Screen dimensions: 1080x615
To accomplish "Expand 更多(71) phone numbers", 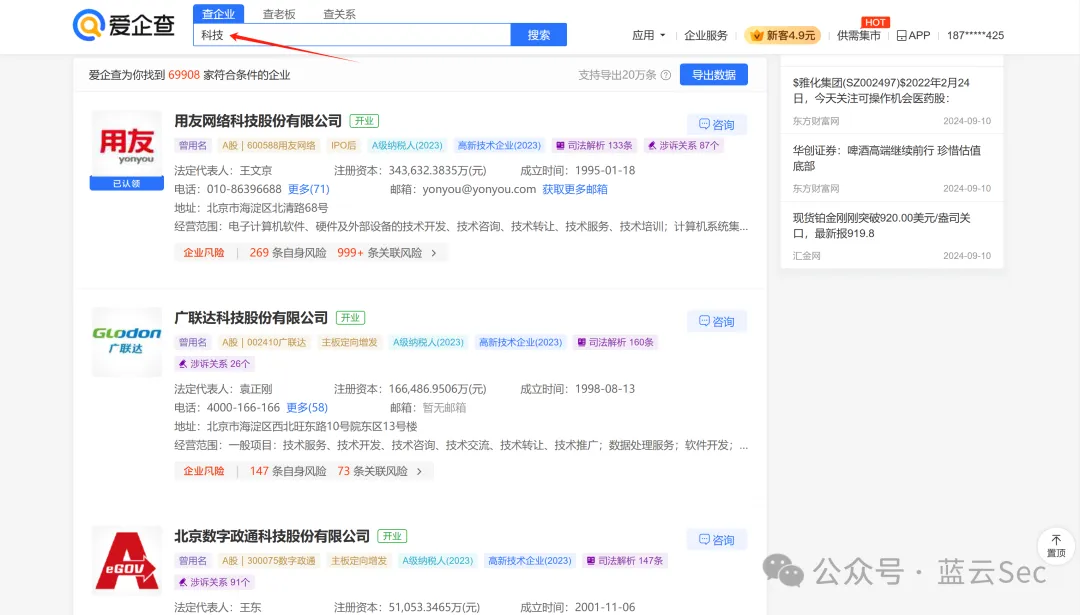I will [309, 189].
